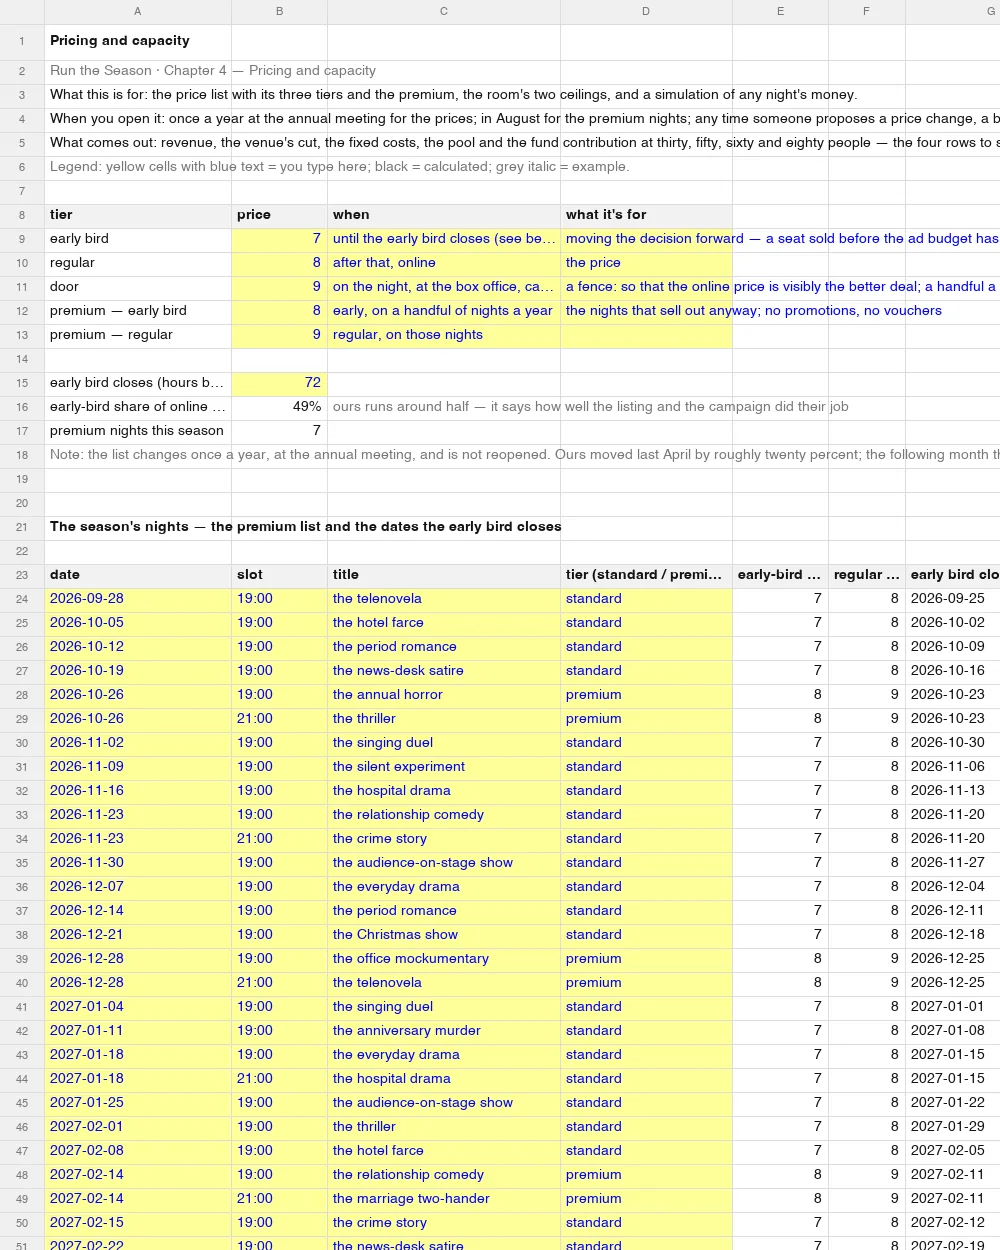Image resolution: width=1000 pixels, height=1250 pixels.
Task: Select tier cell 'standard' for the telenovela row 24
Action: (646, 599)
